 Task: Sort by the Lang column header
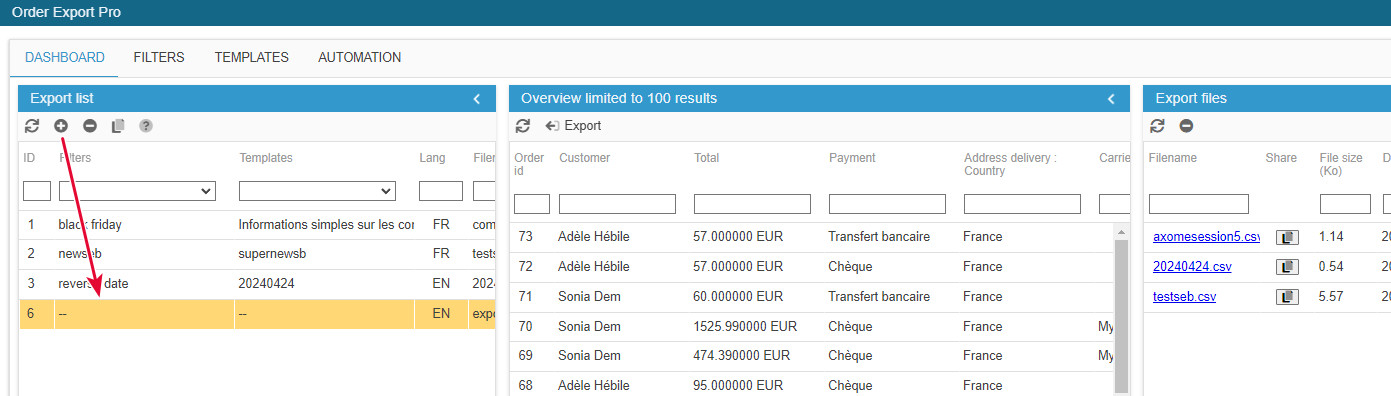click(x=432, y=158)
